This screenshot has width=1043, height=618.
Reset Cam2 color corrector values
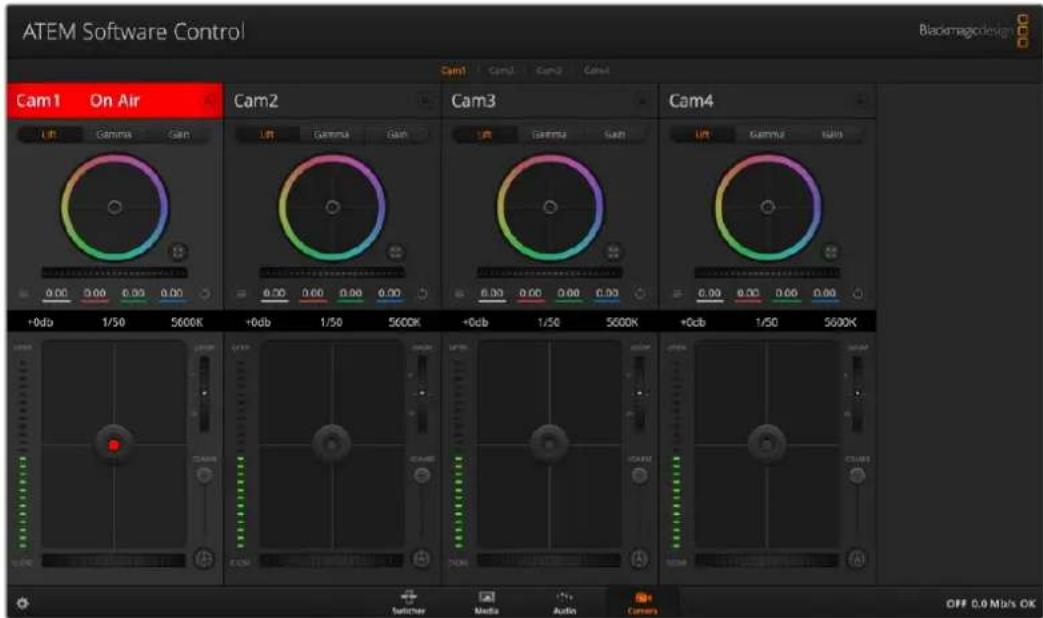(x=422, y=293)
